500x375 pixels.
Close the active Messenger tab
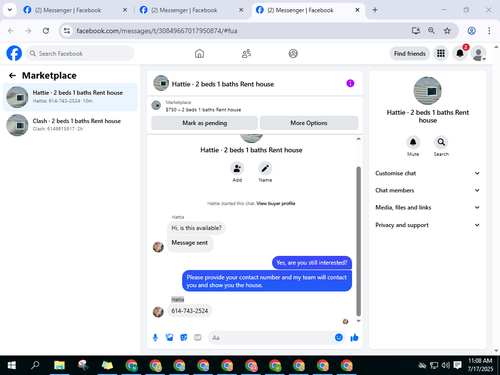[357, 10]
